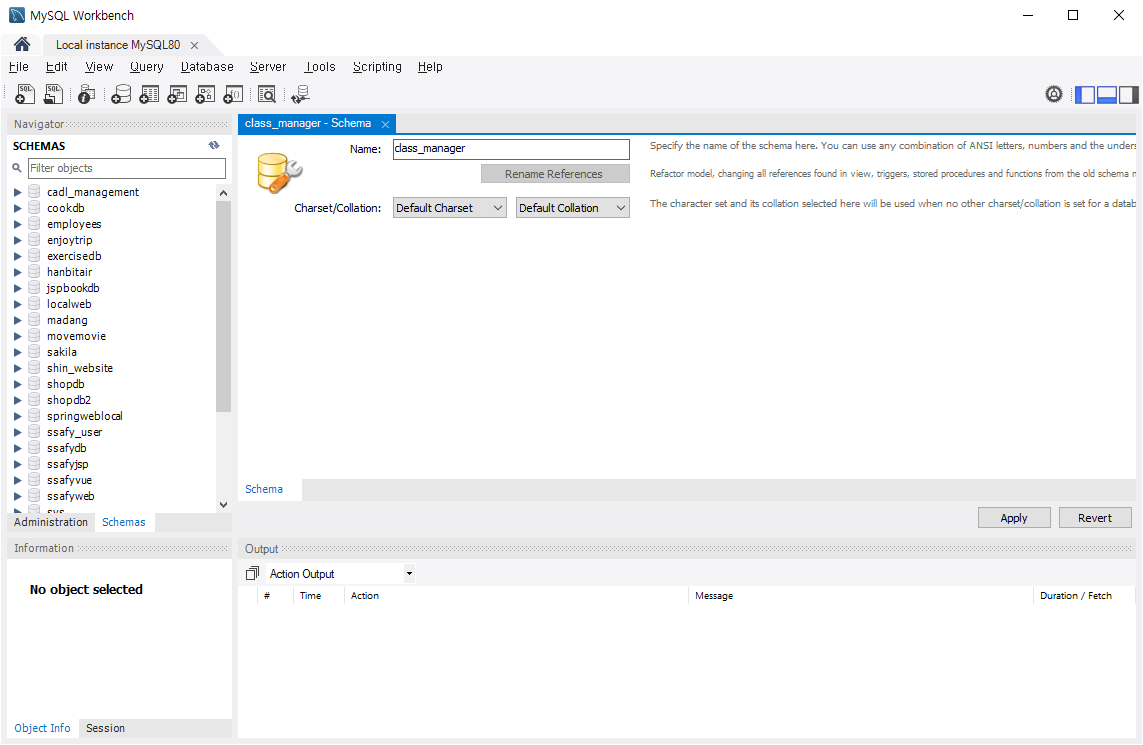Screen dimensions: 1143x745
Task: Open the Database menu
Action: pyautogui.click(x=207, y=66)
